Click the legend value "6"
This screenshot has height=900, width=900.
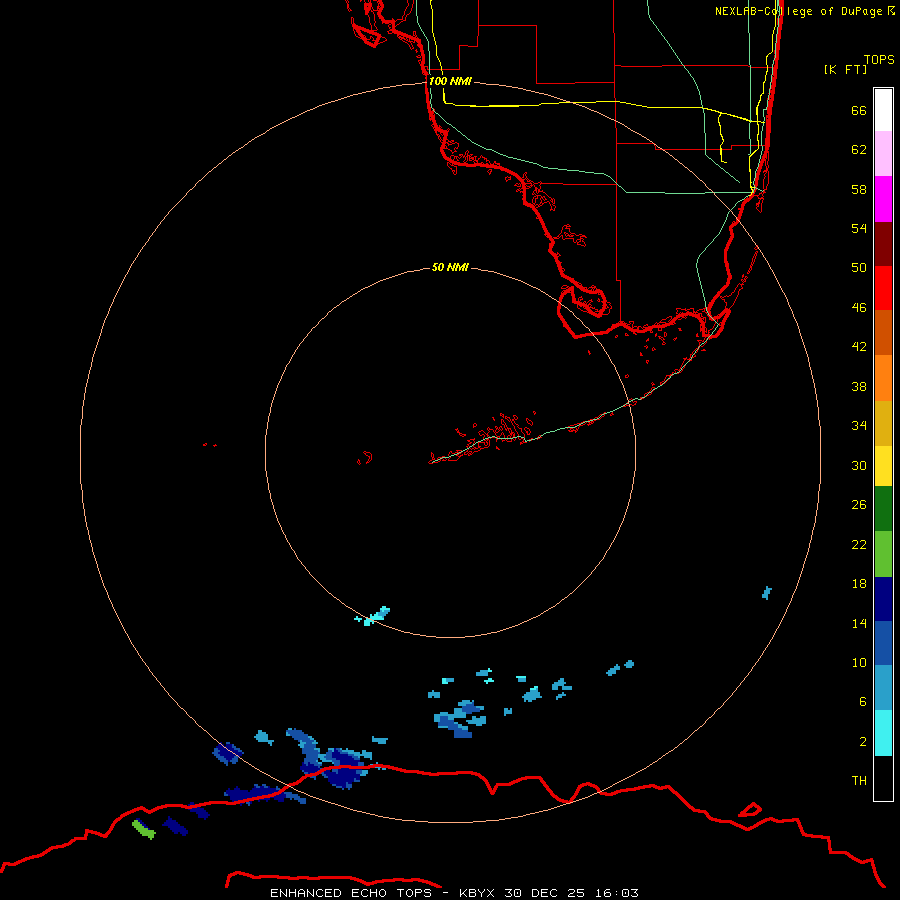click(x=863, y=702)
